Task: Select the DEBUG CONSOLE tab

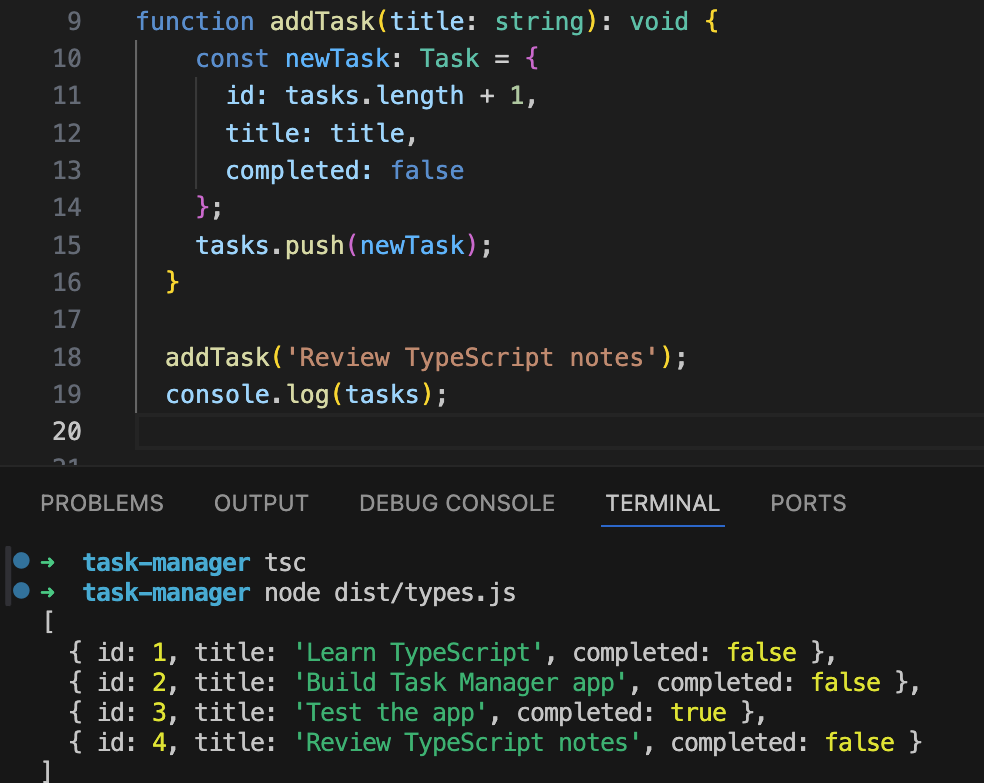Action: coord(457,503)
